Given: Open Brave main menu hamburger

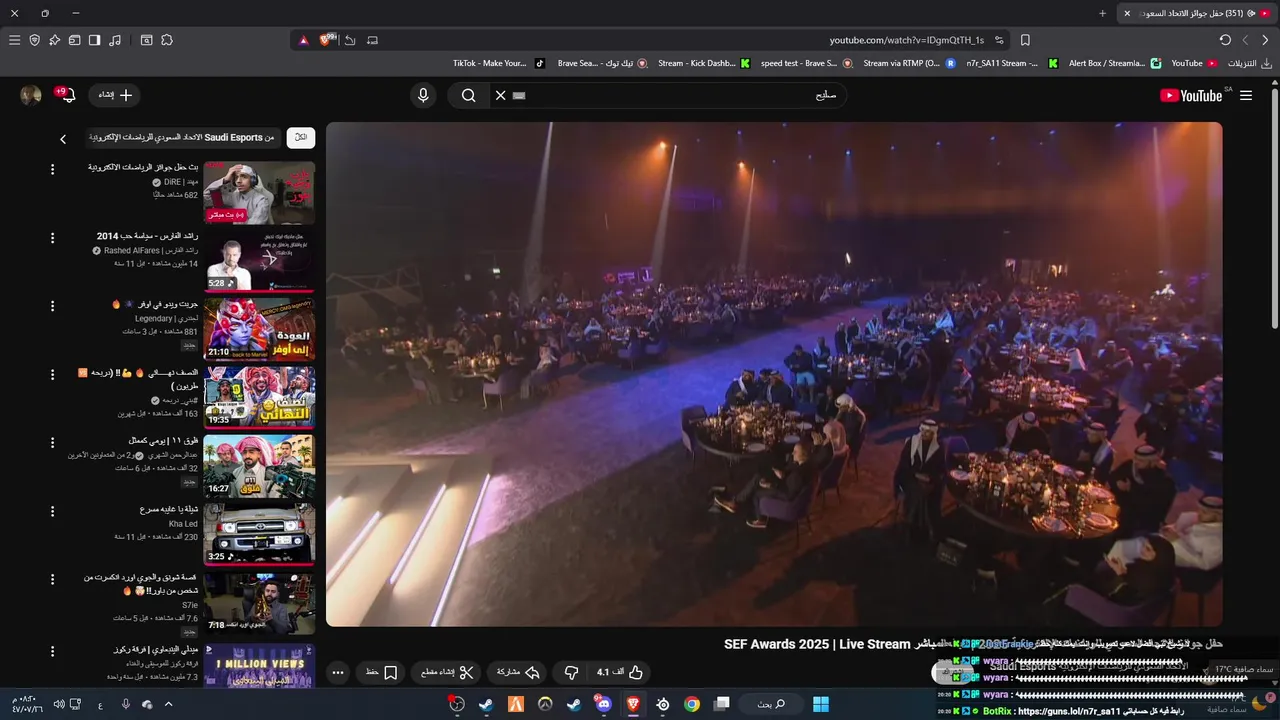Looking at the screenshot, I should point(14,40).
